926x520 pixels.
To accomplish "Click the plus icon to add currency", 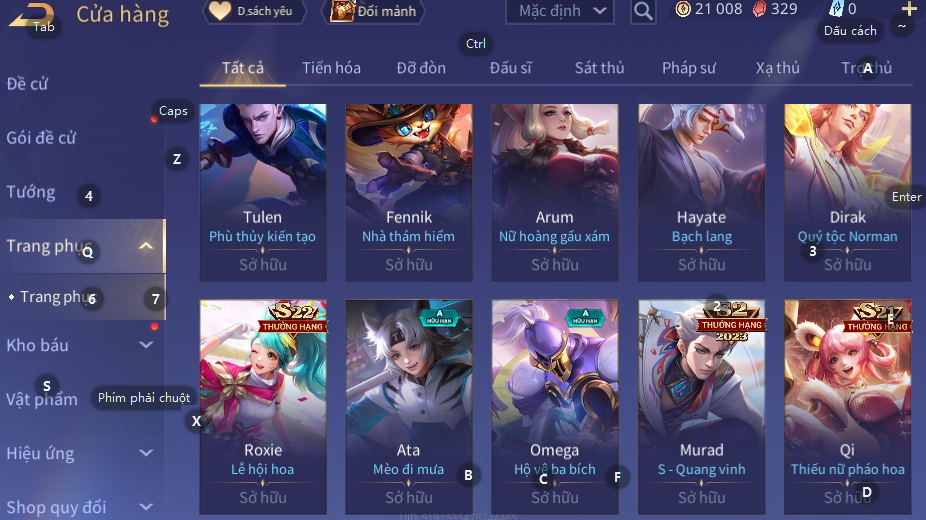I will point(909,9).
